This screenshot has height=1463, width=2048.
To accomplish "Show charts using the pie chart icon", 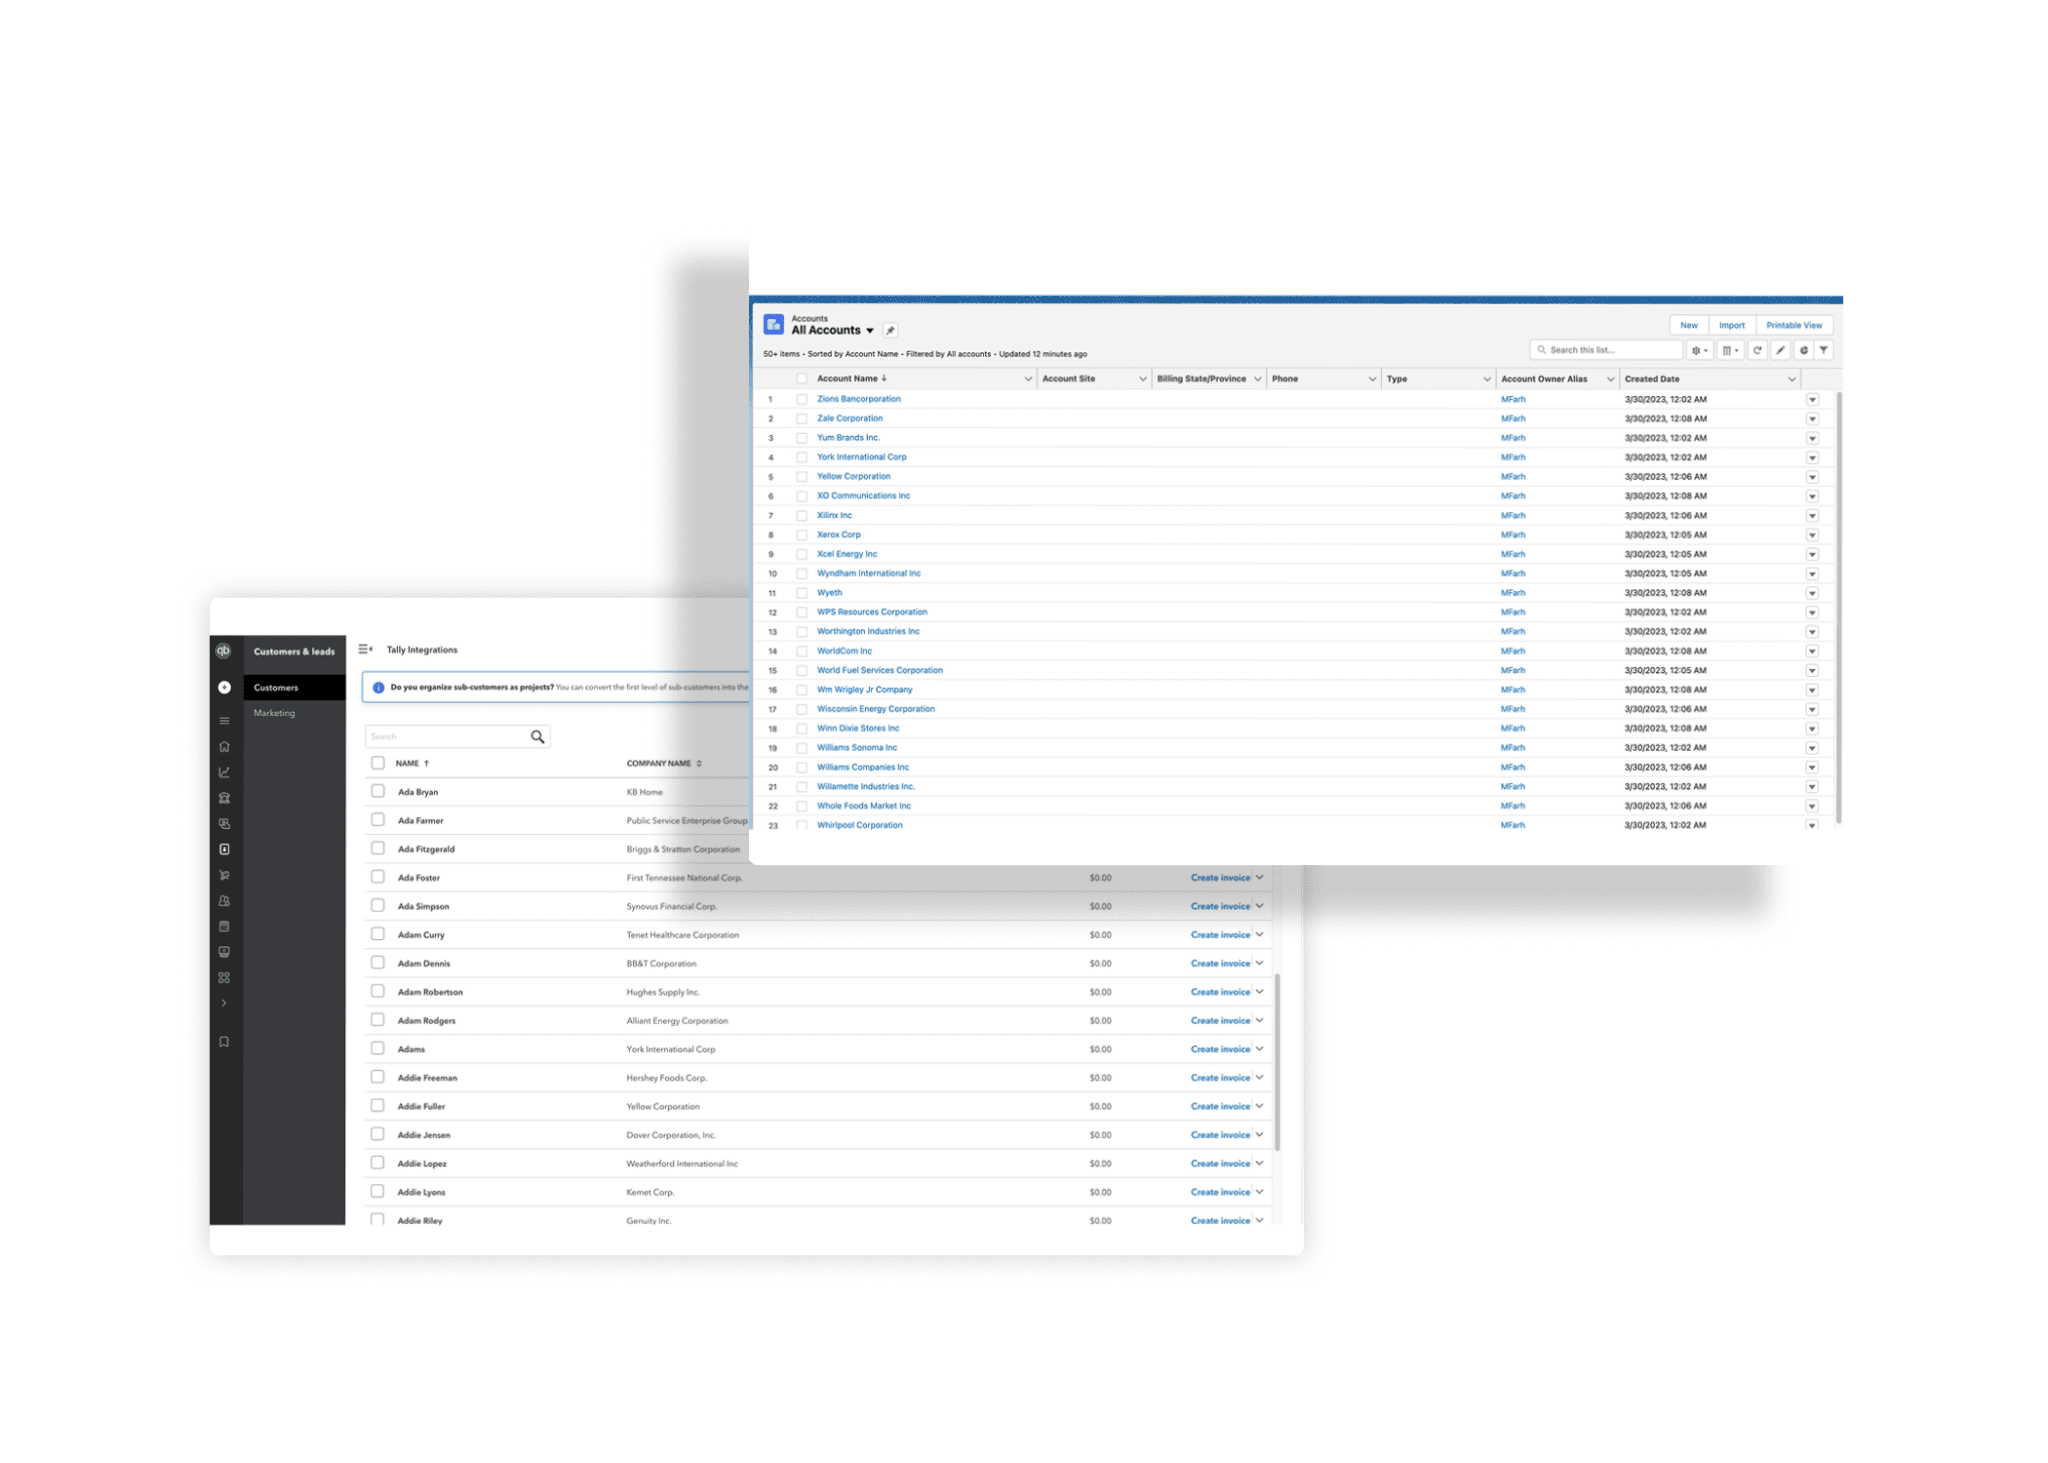I will tap(1803, 350).
